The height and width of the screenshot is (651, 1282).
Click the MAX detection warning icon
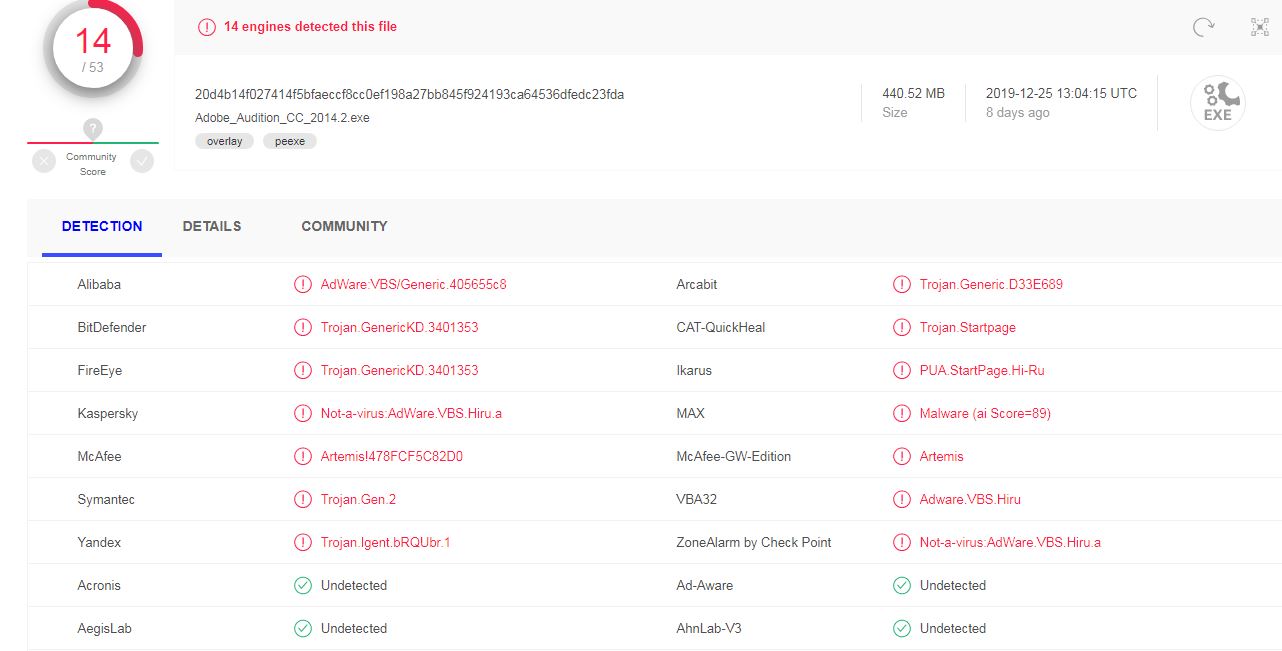coord(902,413)
